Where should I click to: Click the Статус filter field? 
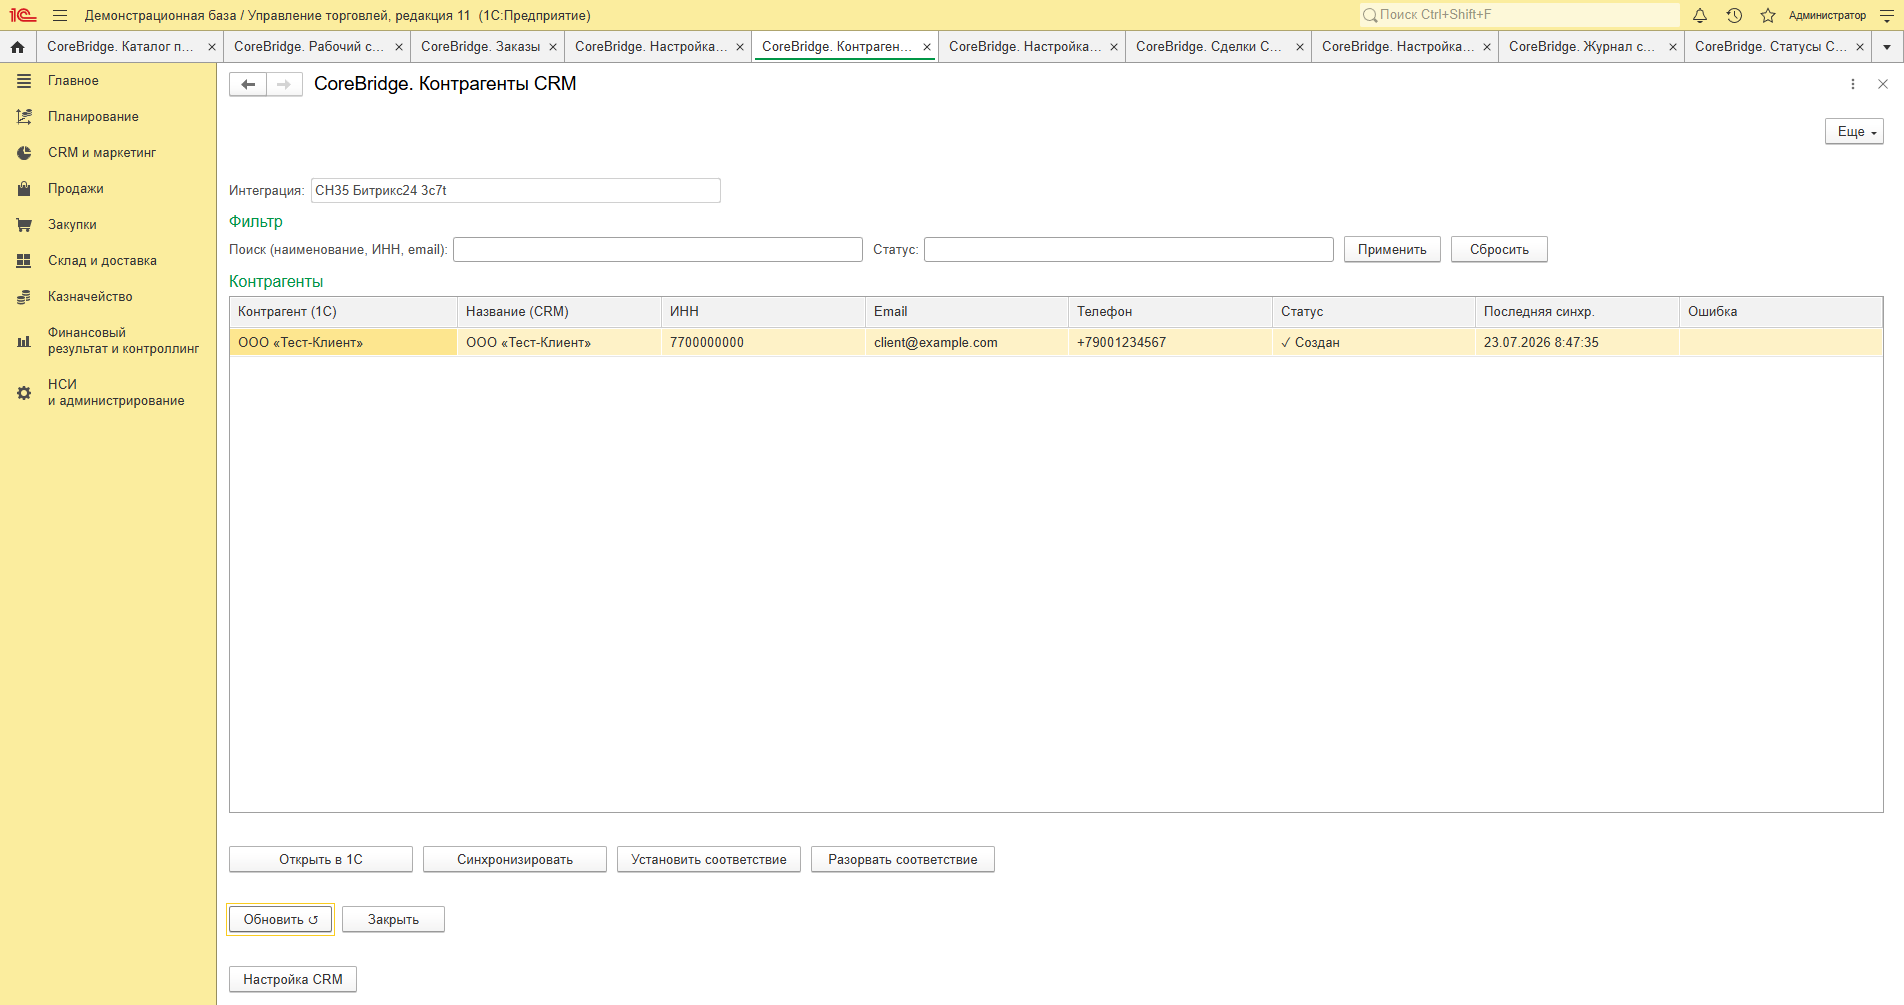point(1129,249)
